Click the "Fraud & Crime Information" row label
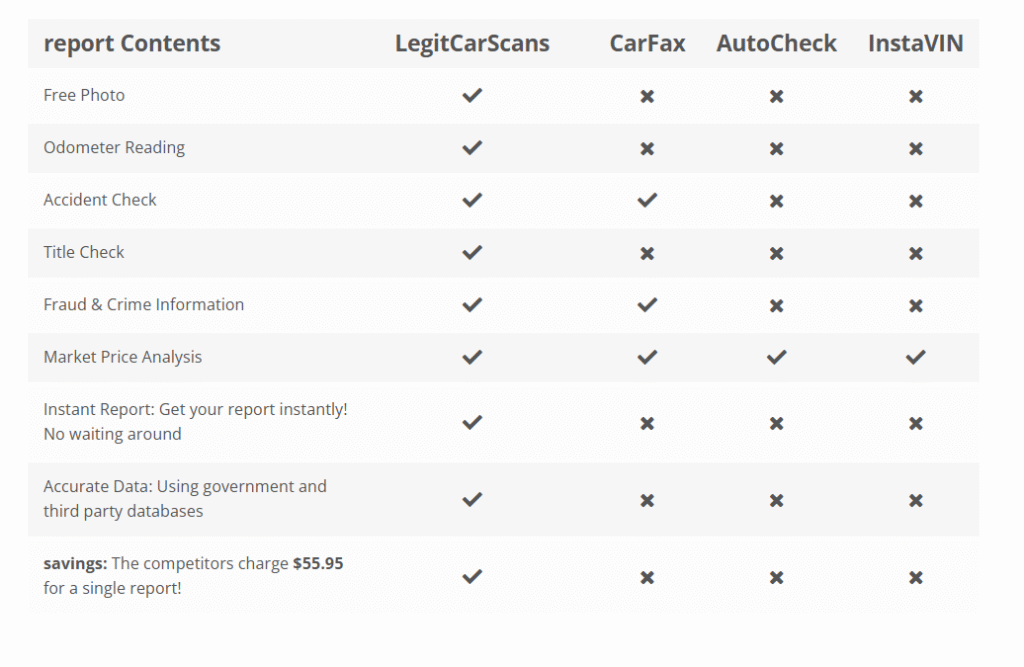This screenshot has width=1024, height=667. point(143,305)
